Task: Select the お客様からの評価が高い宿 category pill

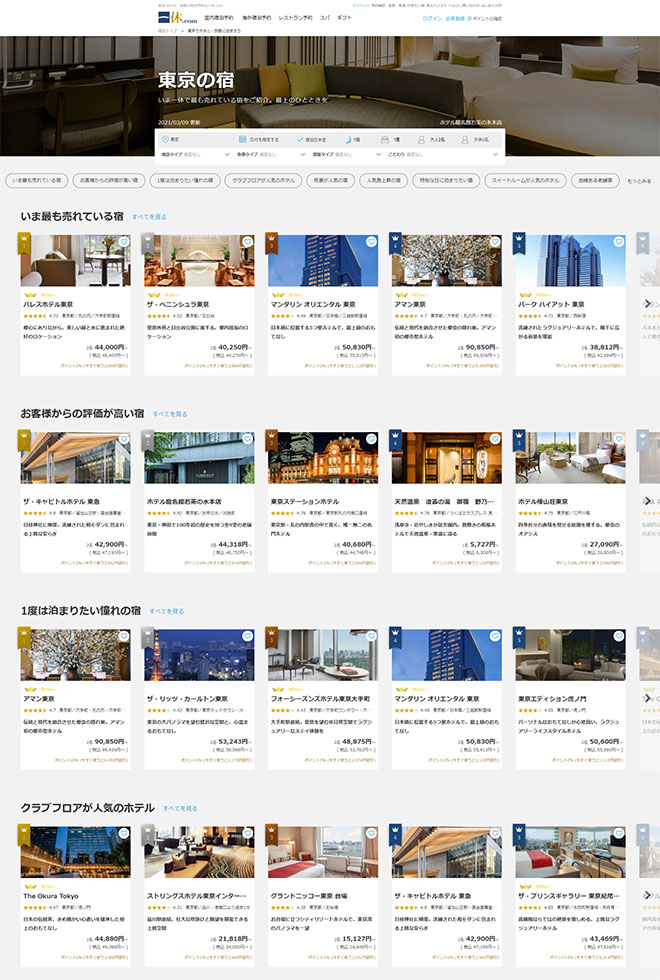Action: [109, 181]
